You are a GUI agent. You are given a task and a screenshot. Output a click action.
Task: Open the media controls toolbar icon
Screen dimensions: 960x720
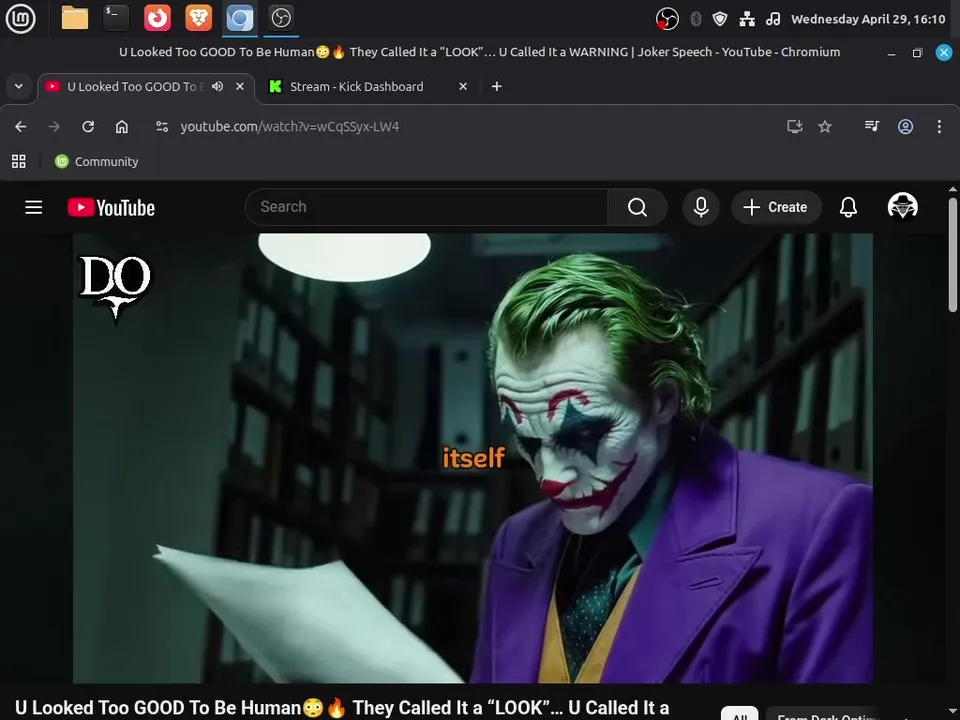871,126
